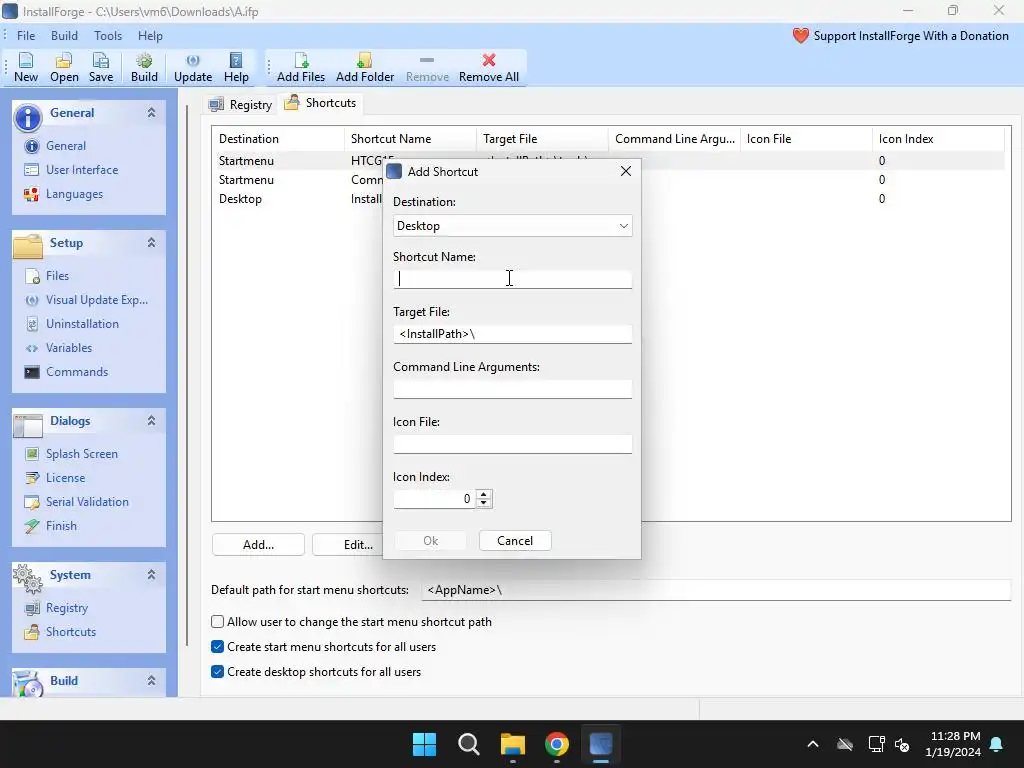Open the Shortcuts item under System
1024x768 pixels.
(x=71, y=632)
